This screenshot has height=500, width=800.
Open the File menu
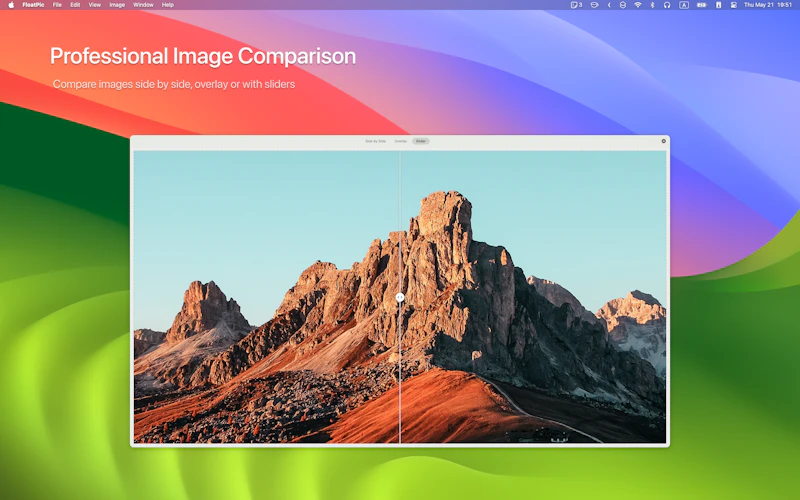point(57,5)
